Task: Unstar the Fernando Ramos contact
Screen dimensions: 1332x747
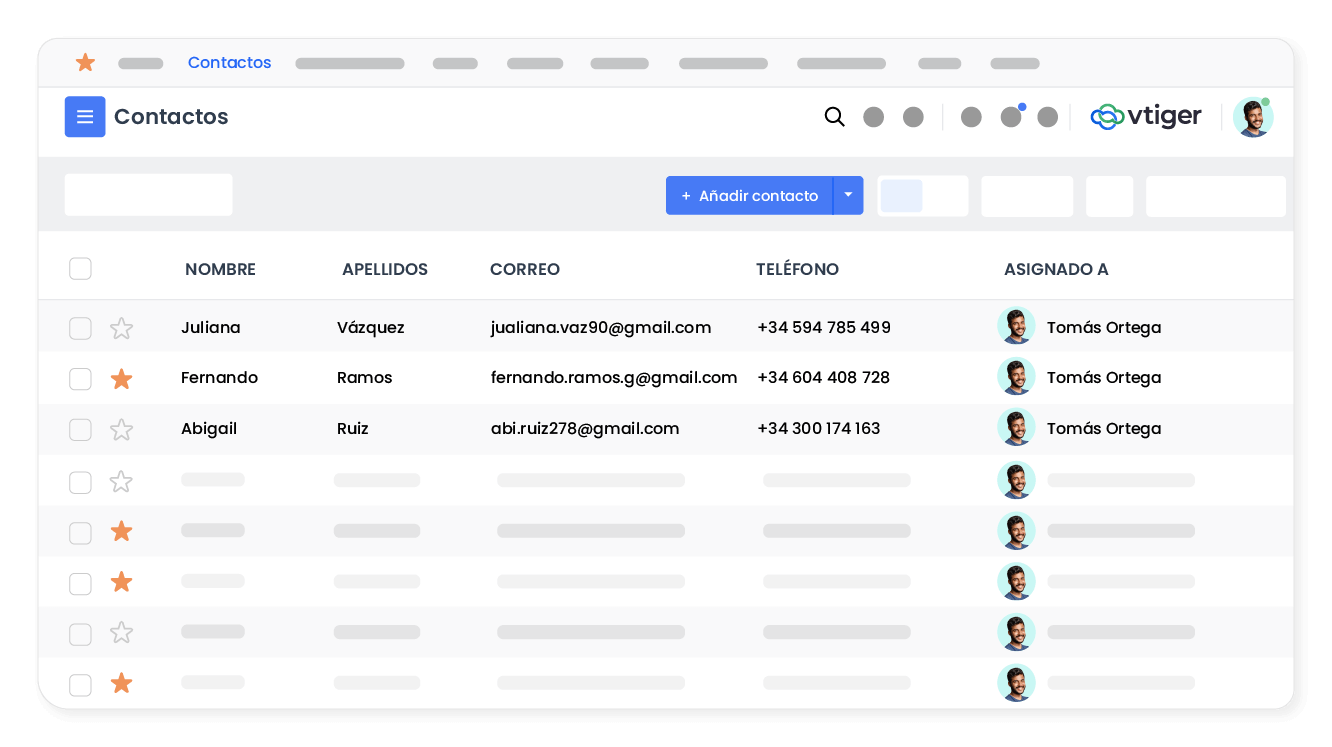Action: coord(121,379)
